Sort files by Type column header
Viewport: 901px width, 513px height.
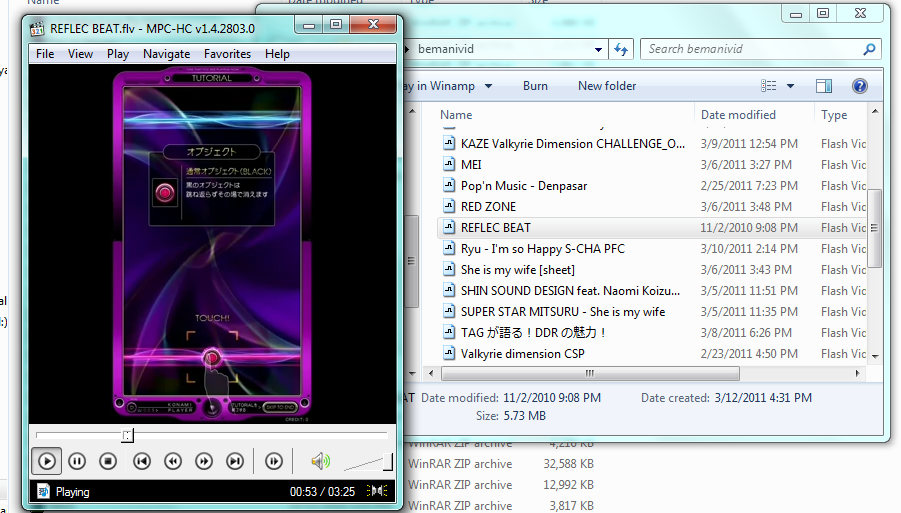(x=834, y=115)
